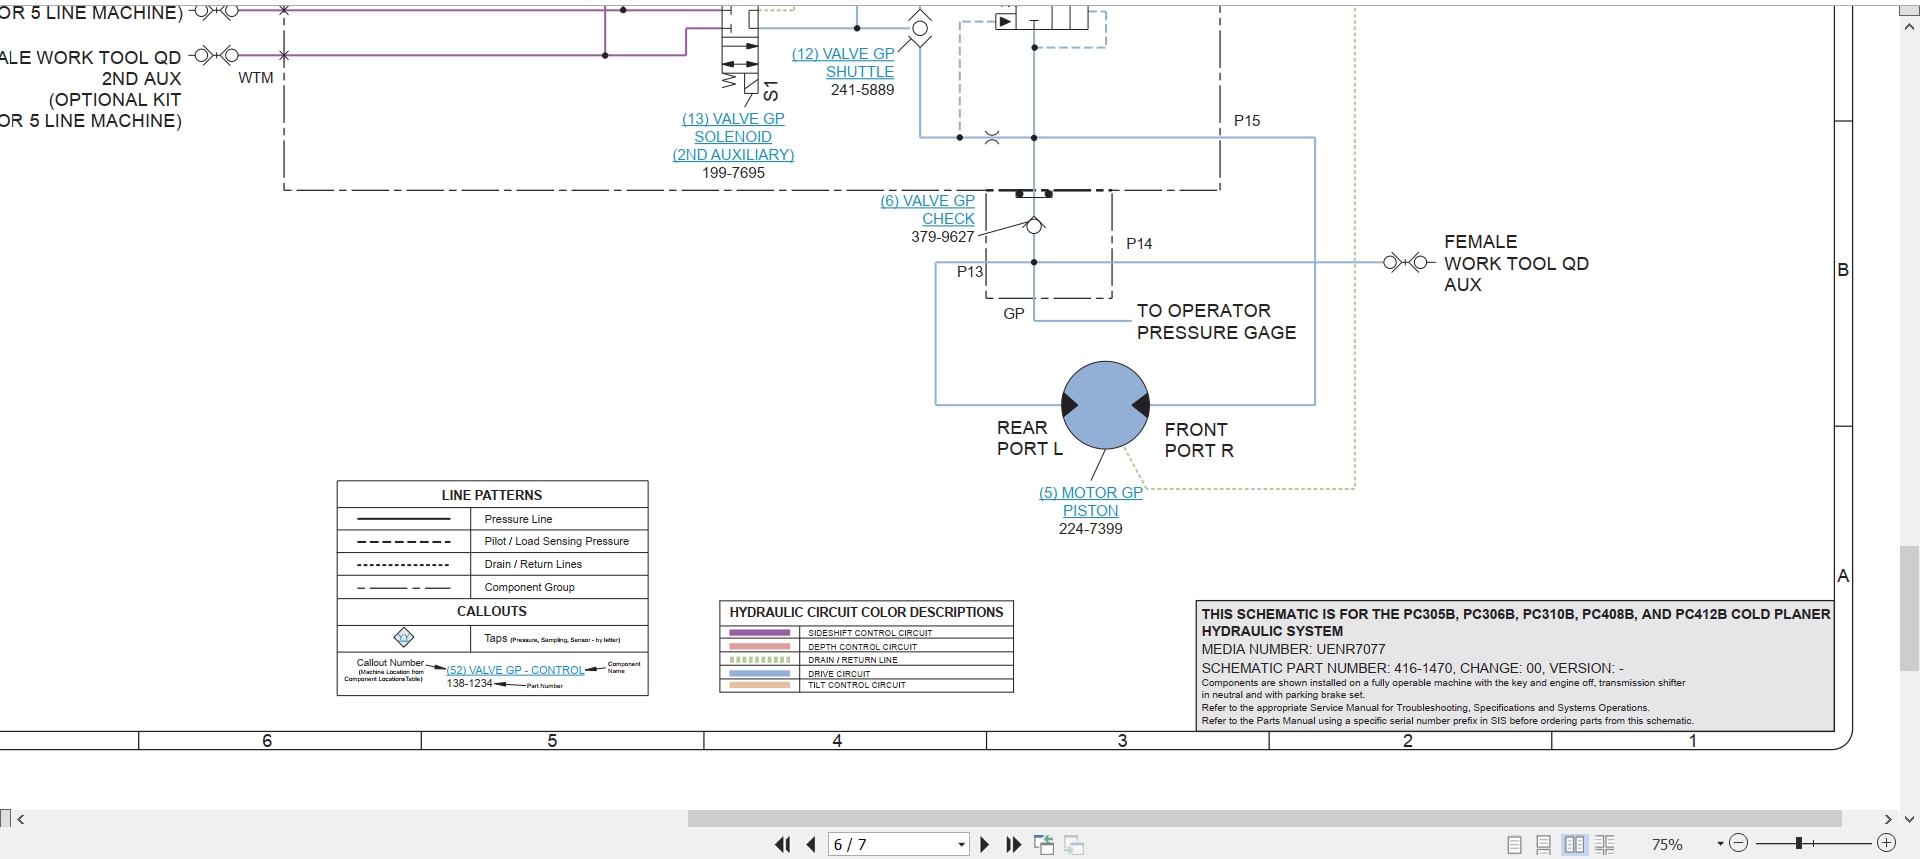
Task: Click the part number 224-7399
Action: [x=1091, y=529]
